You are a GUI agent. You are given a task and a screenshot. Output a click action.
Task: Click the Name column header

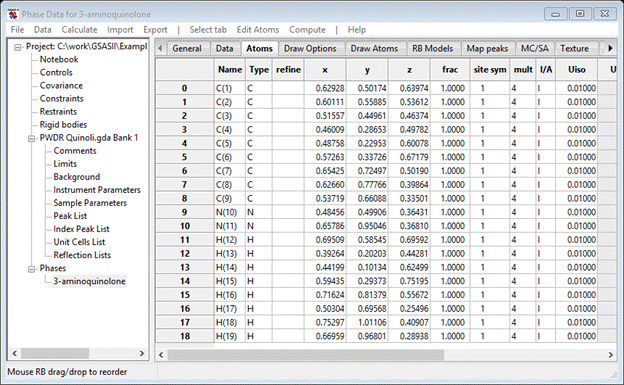point(230,70)
